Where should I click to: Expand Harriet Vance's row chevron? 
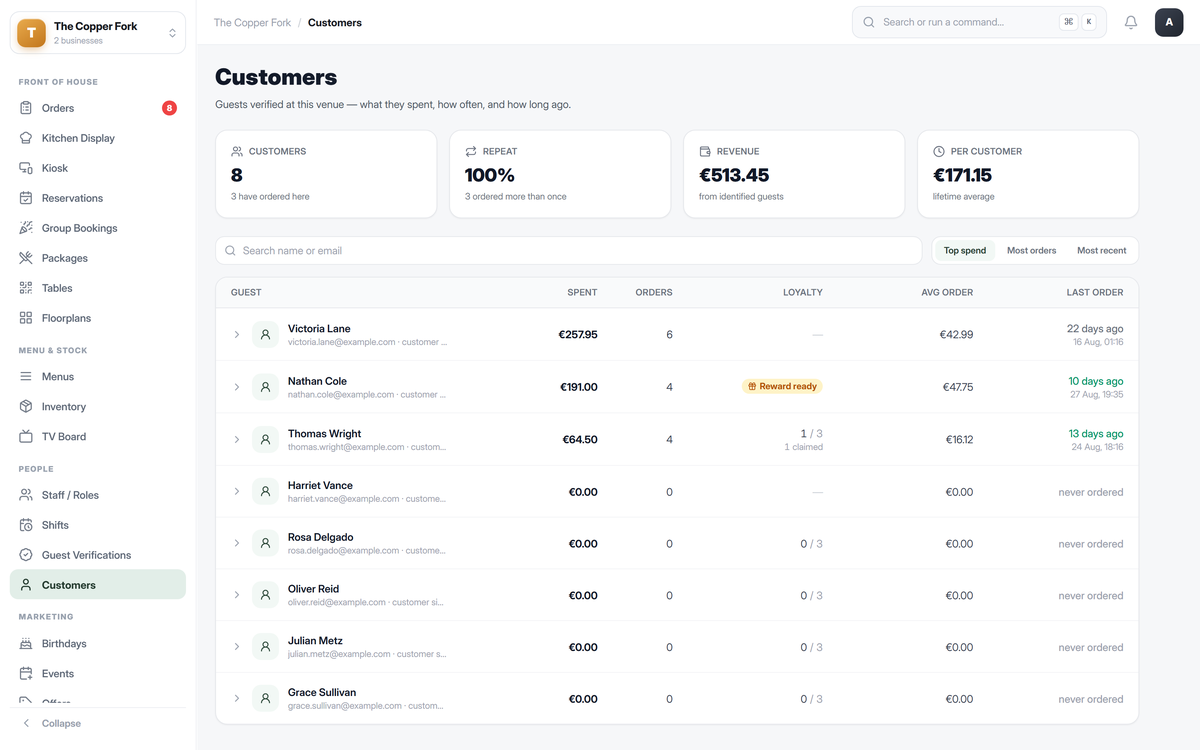[237, 491]
